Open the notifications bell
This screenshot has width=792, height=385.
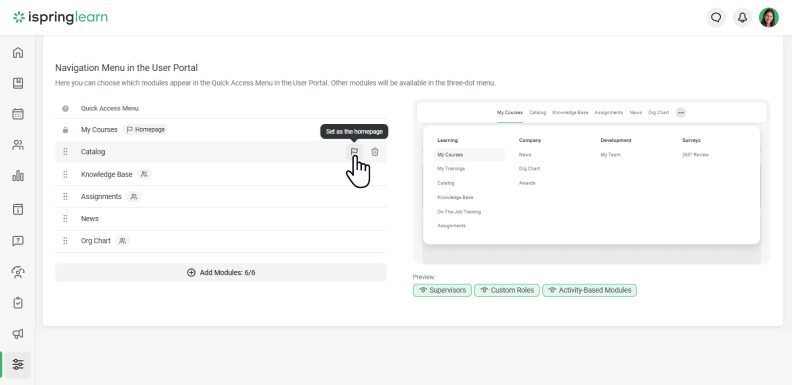click(742, 18)
